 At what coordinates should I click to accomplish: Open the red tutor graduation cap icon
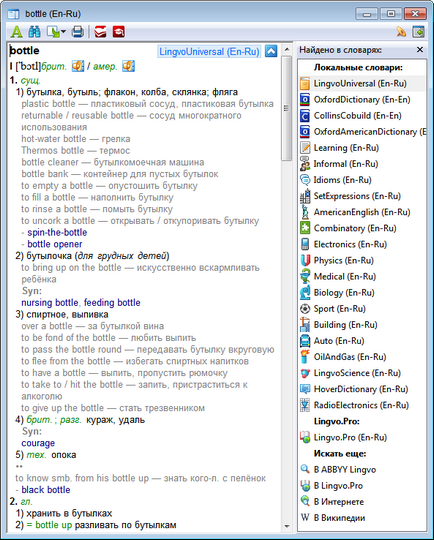click(x=118, y=32)
